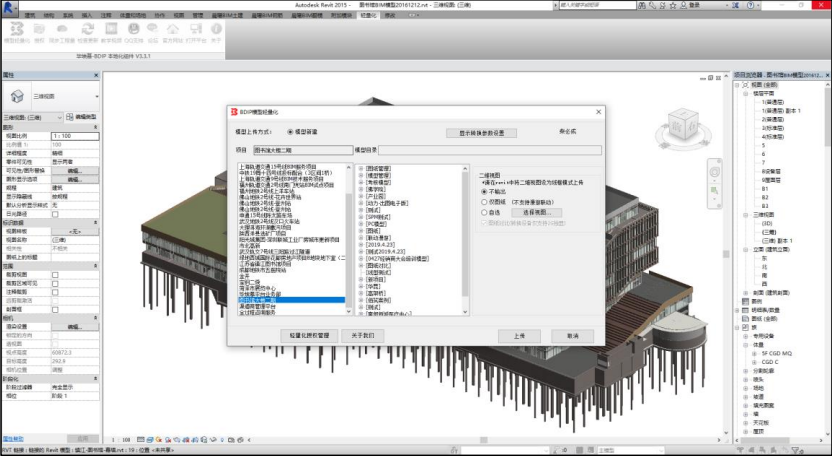Expand the [图纸管理] node in dialog tree
The height and width of the screenshot is (456, 832).
(x=361, y=168)
